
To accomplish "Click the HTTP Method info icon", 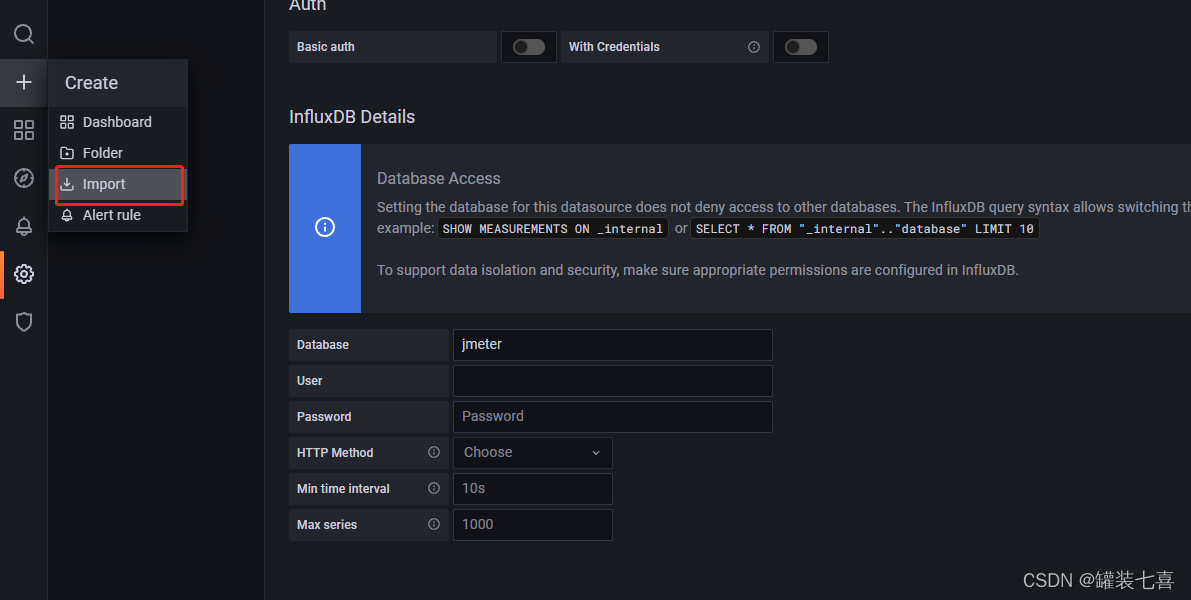I will 434,452.
